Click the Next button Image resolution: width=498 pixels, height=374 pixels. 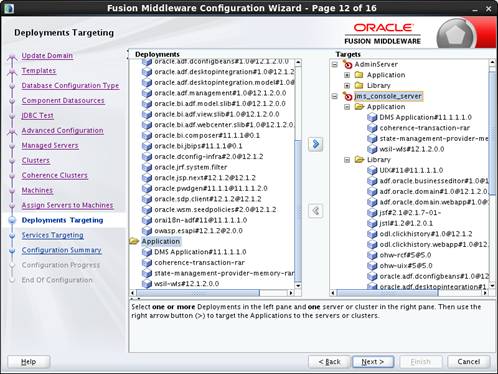(x=373, y=362)
